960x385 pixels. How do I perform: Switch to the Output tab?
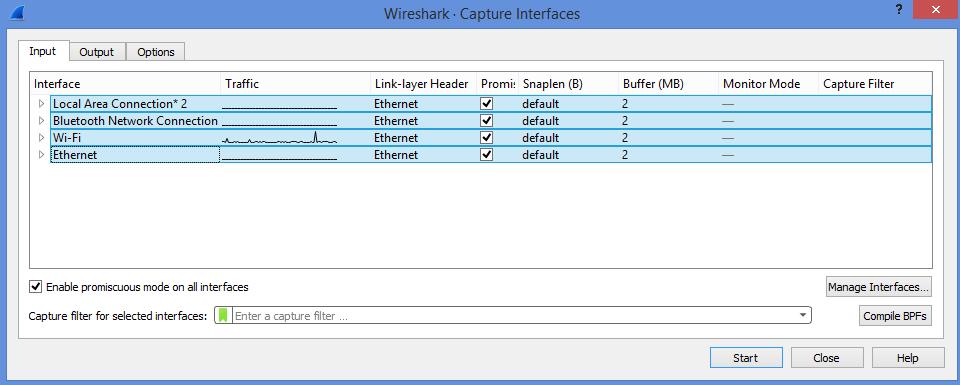[97, 52]
